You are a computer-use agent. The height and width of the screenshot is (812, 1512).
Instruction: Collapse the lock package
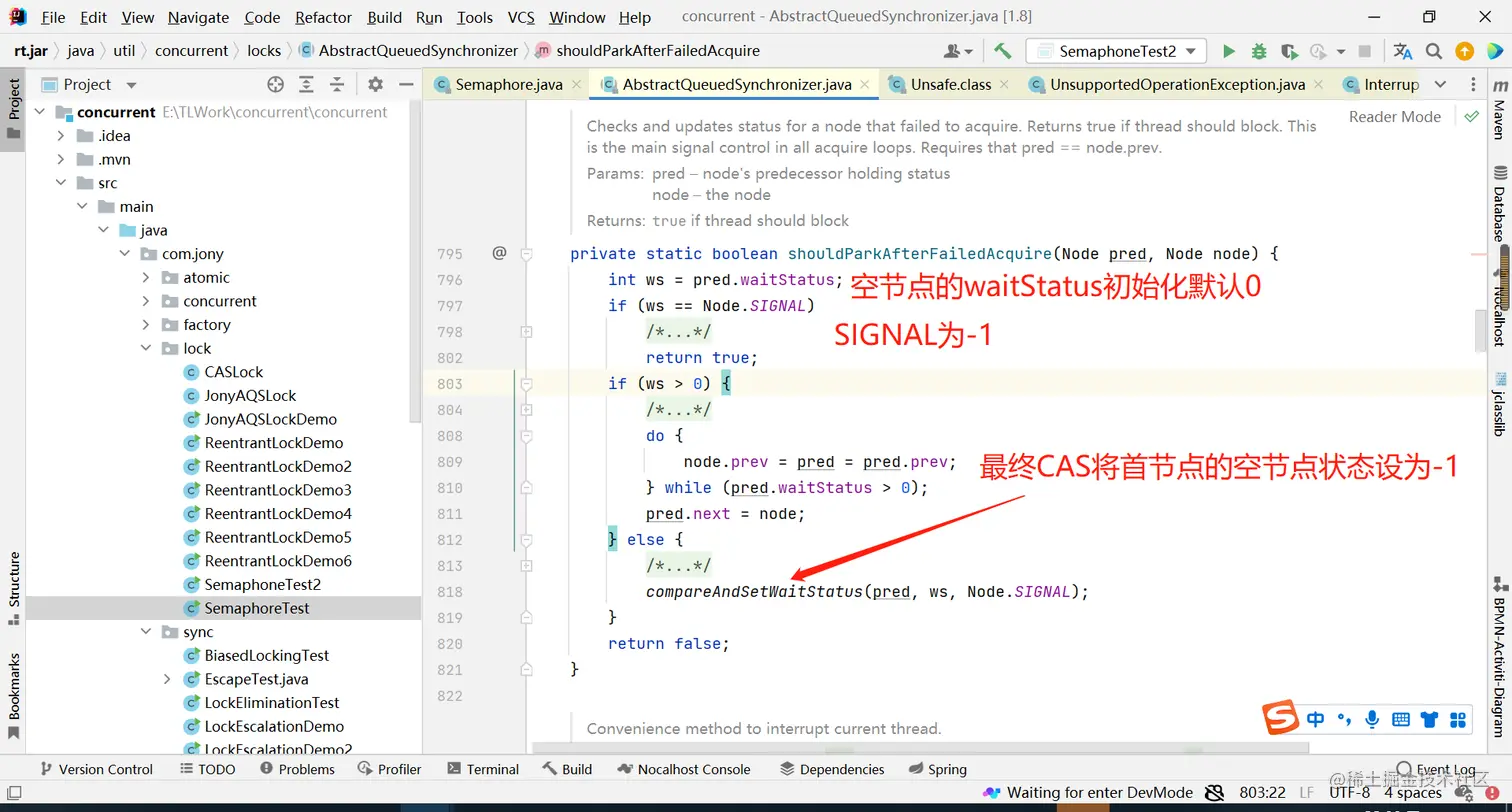point(146,349)
